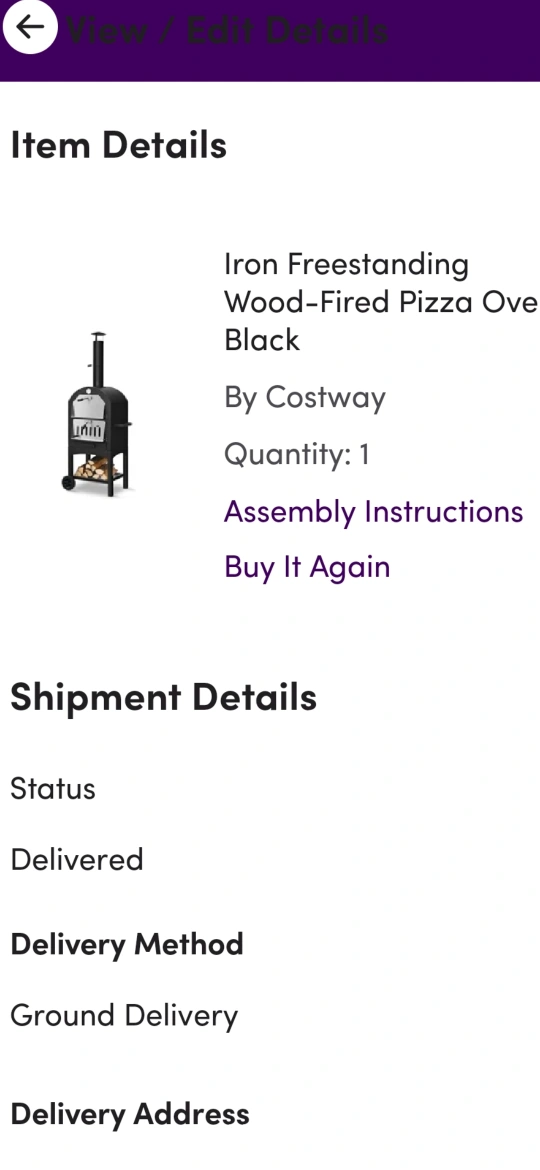
Task: Open the Assembly Instructions link
Action: click(x=373, y=512)
